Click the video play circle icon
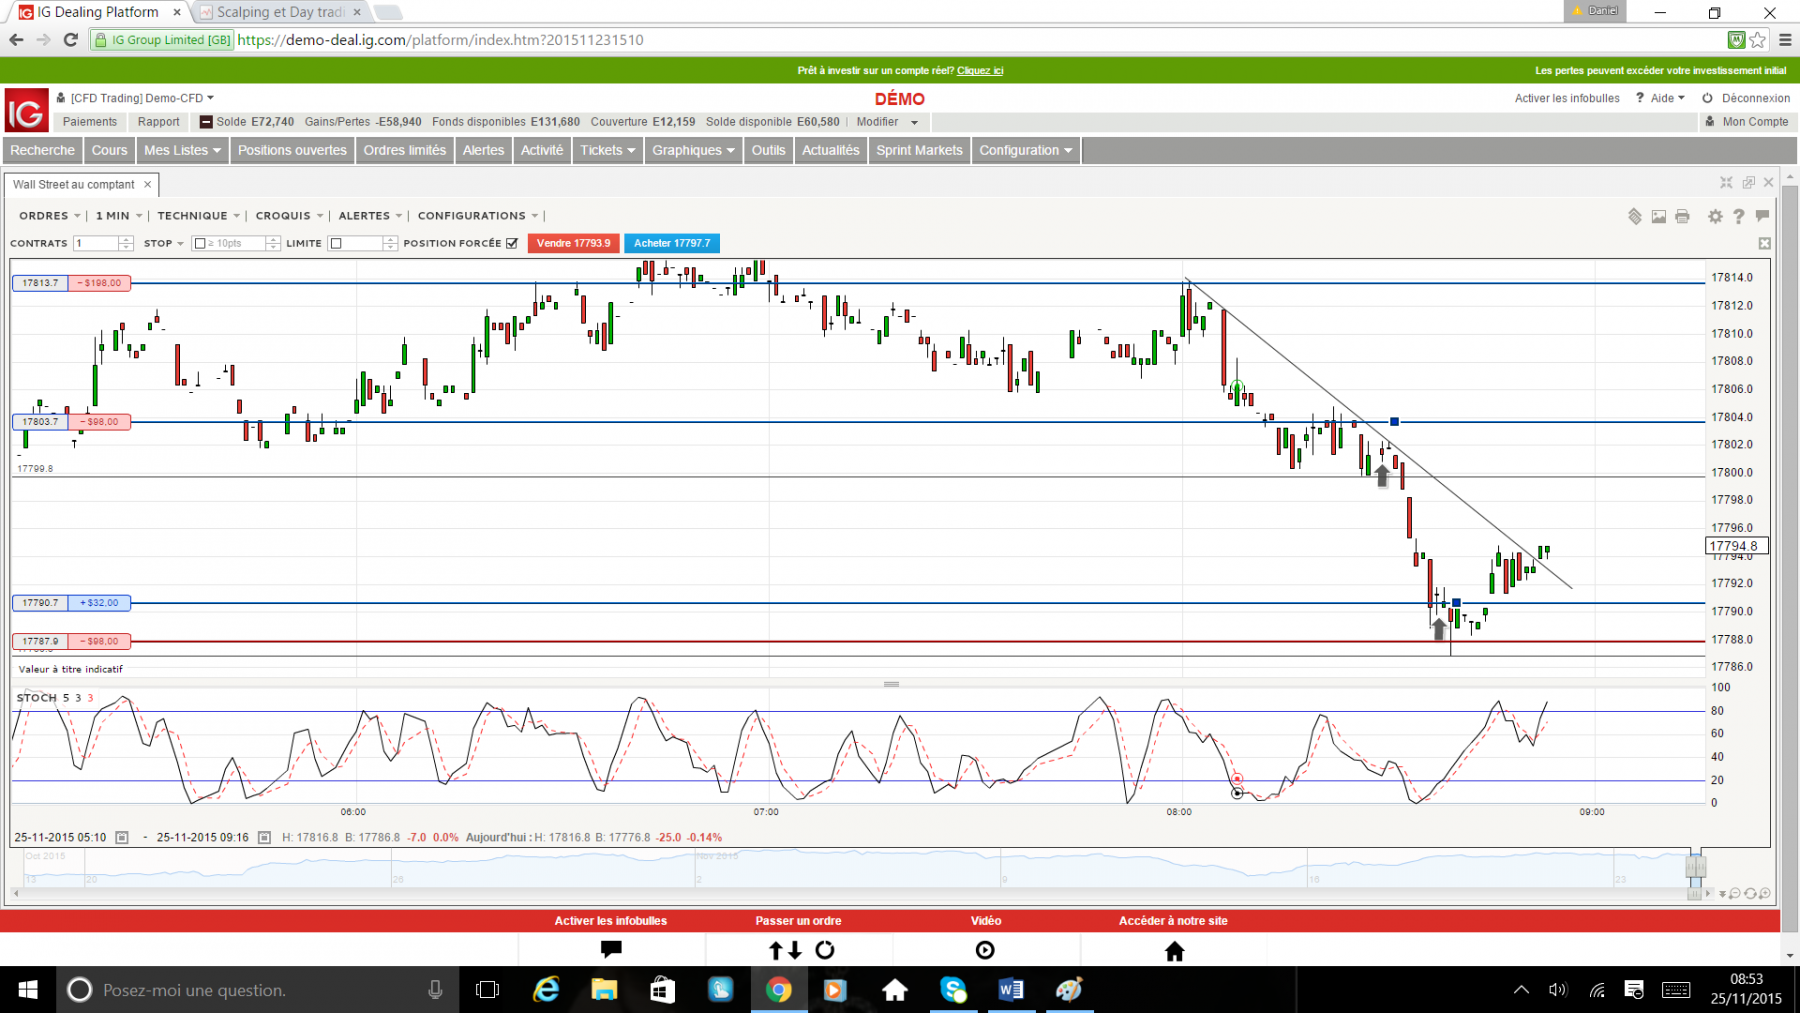Image resolution: width=1800 pixels, height=1013 pixels. click(x=985, y=950)
